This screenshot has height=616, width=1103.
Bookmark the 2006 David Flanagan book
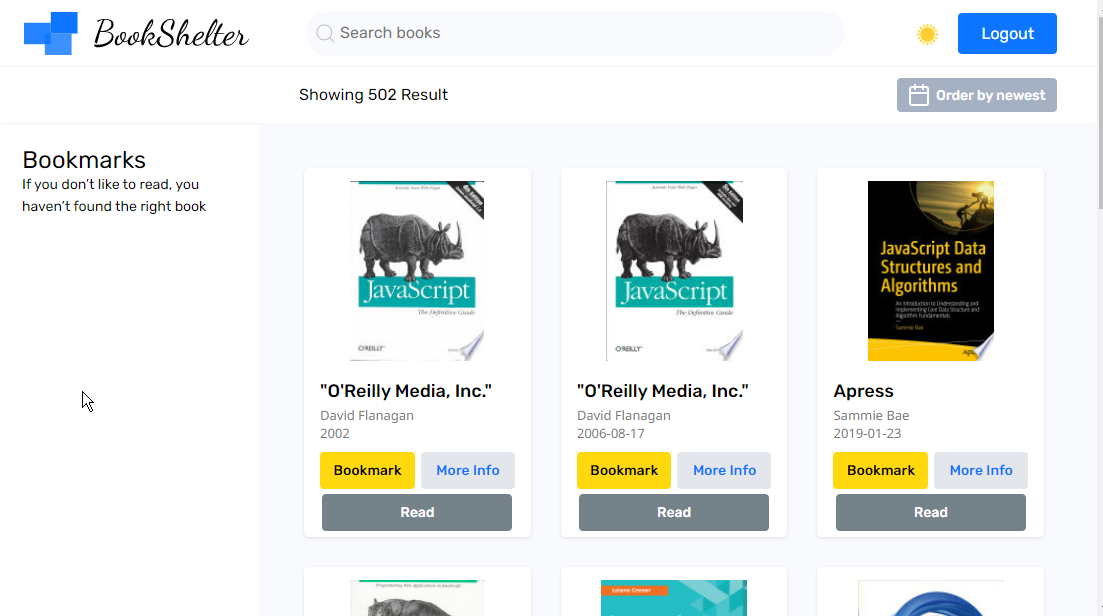(x=624, y=470)
